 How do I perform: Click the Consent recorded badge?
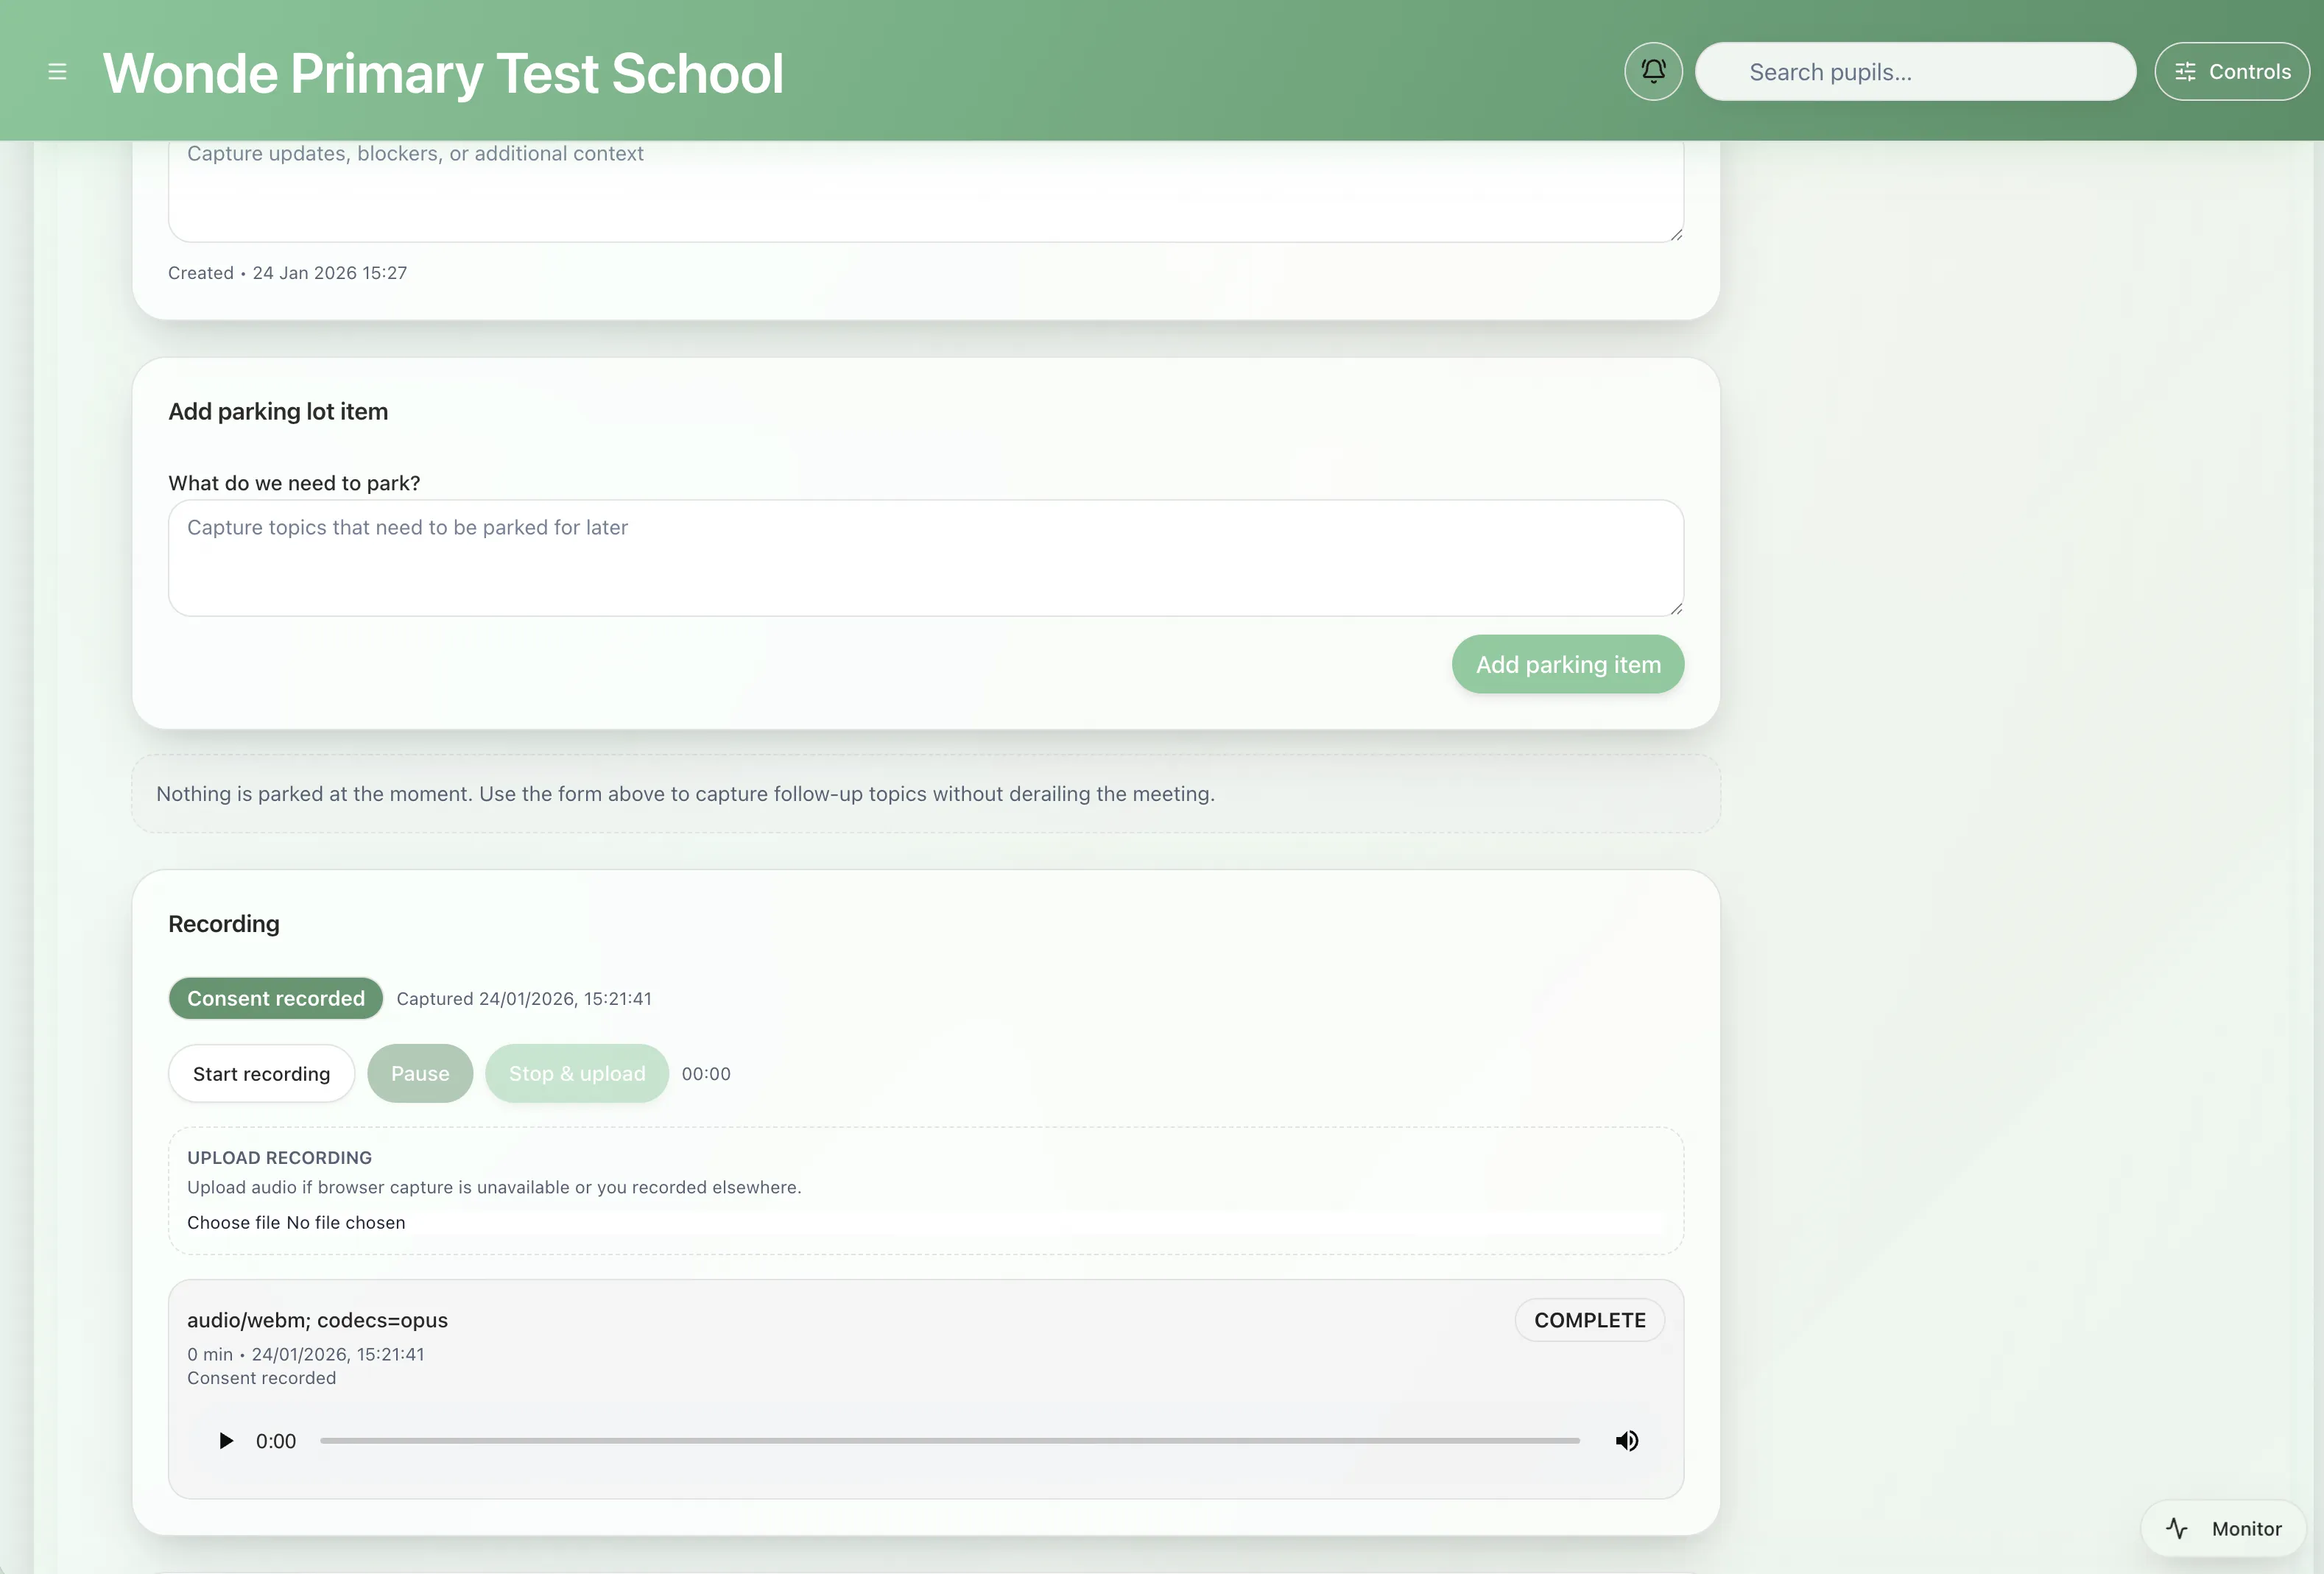click(276, 998)
